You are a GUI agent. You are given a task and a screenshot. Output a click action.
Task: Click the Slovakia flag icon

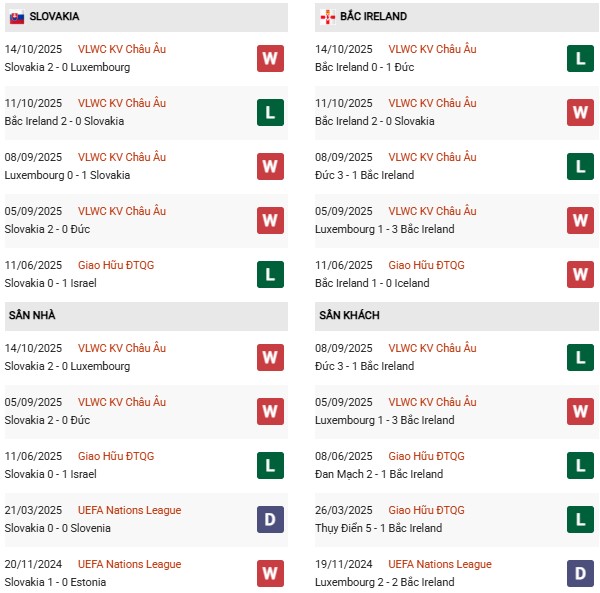(17, 17)
